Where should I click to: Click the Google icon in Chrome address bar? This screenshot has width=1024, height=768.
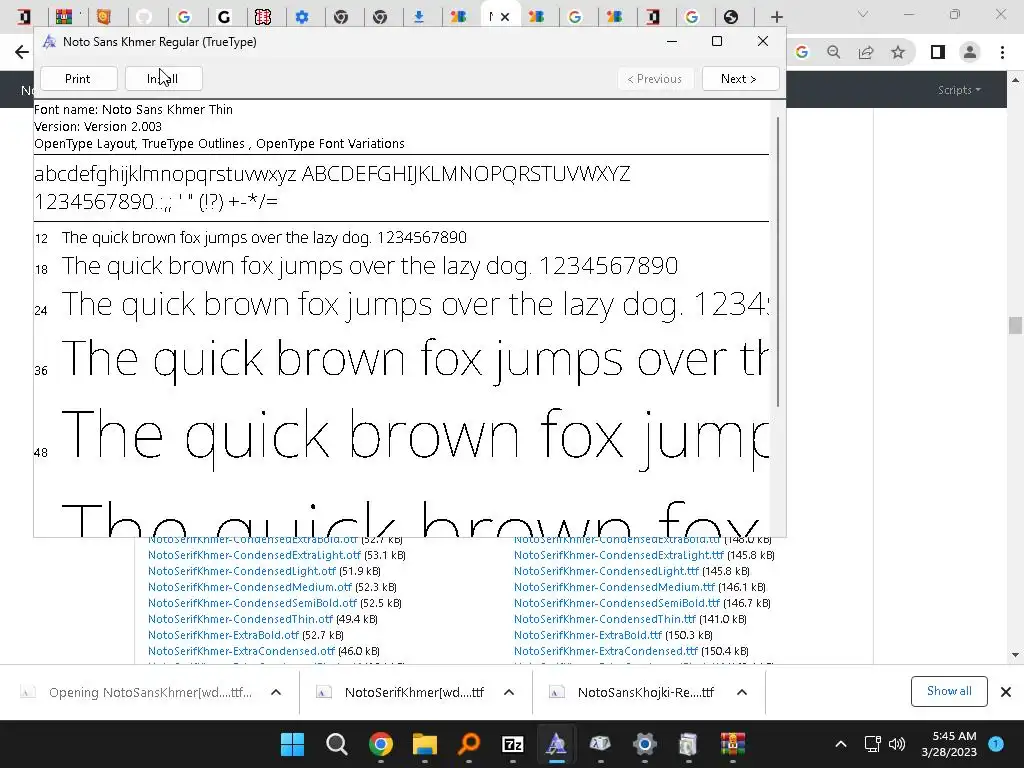(802, 52)
